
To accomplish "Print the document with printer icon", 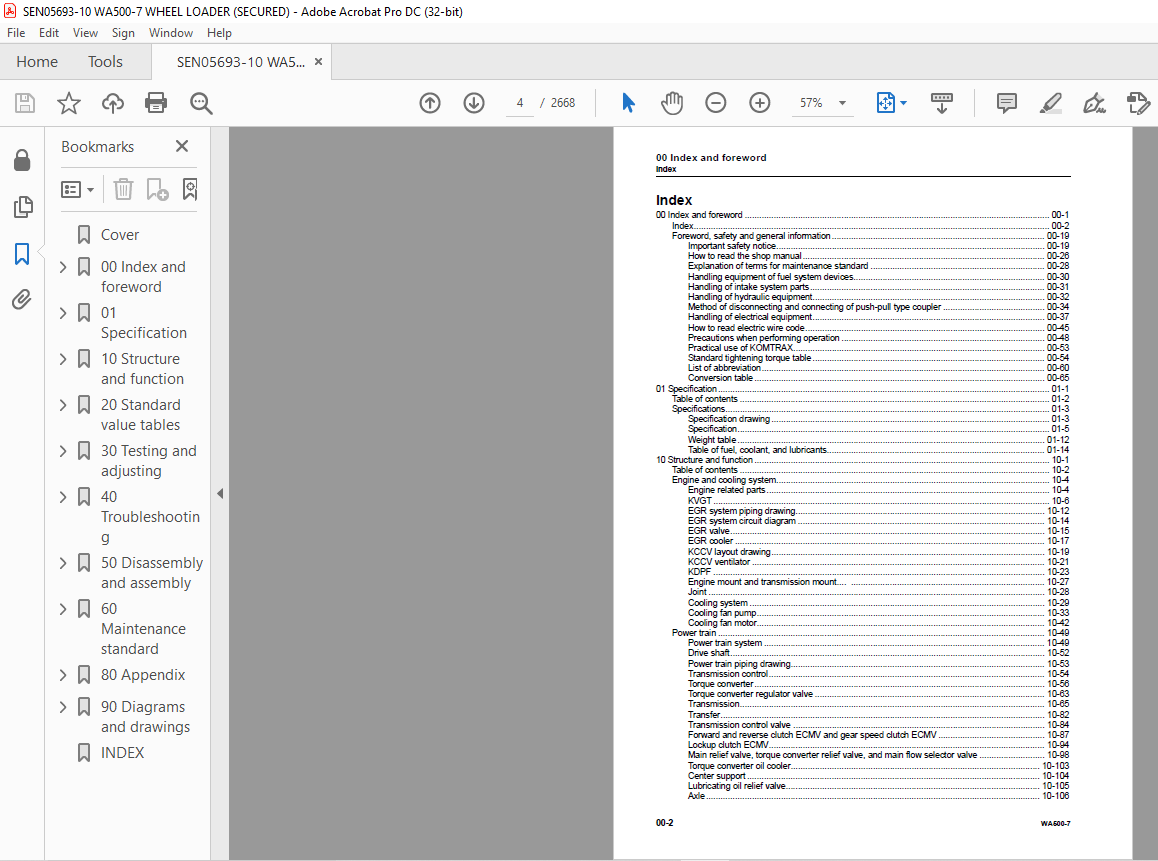I will (x=156, y=103).
